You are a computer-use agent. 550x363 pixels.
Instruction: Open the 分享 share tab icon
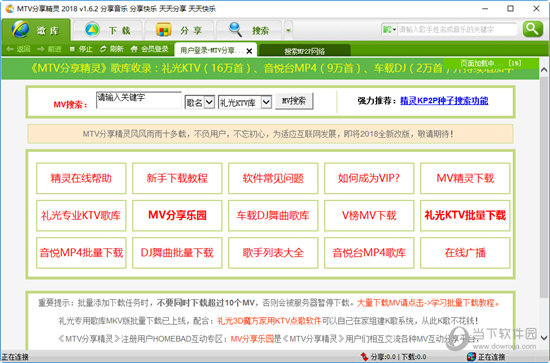coord(163,30)
